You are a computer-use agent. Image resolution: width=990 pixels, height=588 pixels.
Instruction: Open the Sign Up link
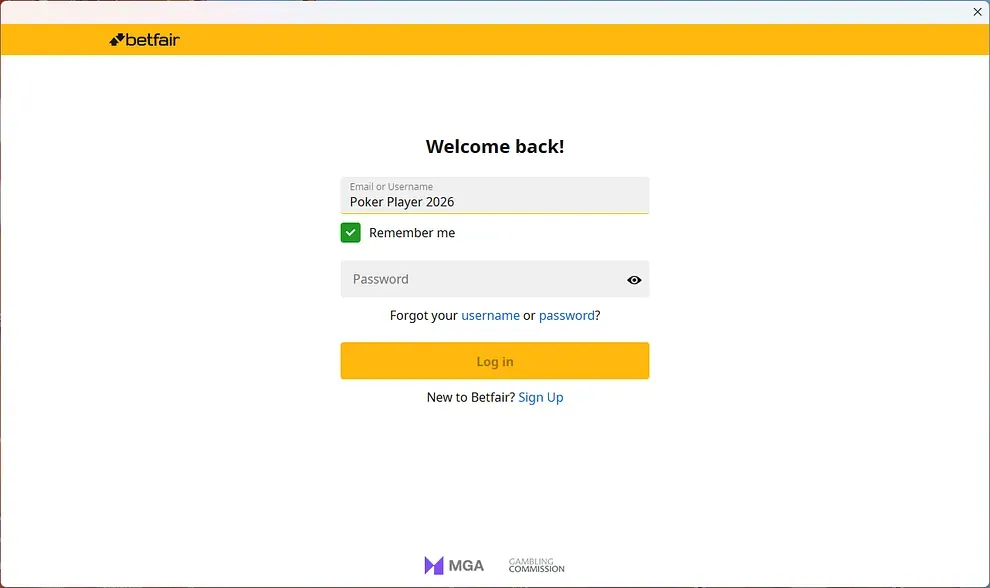tap(540, 397)
